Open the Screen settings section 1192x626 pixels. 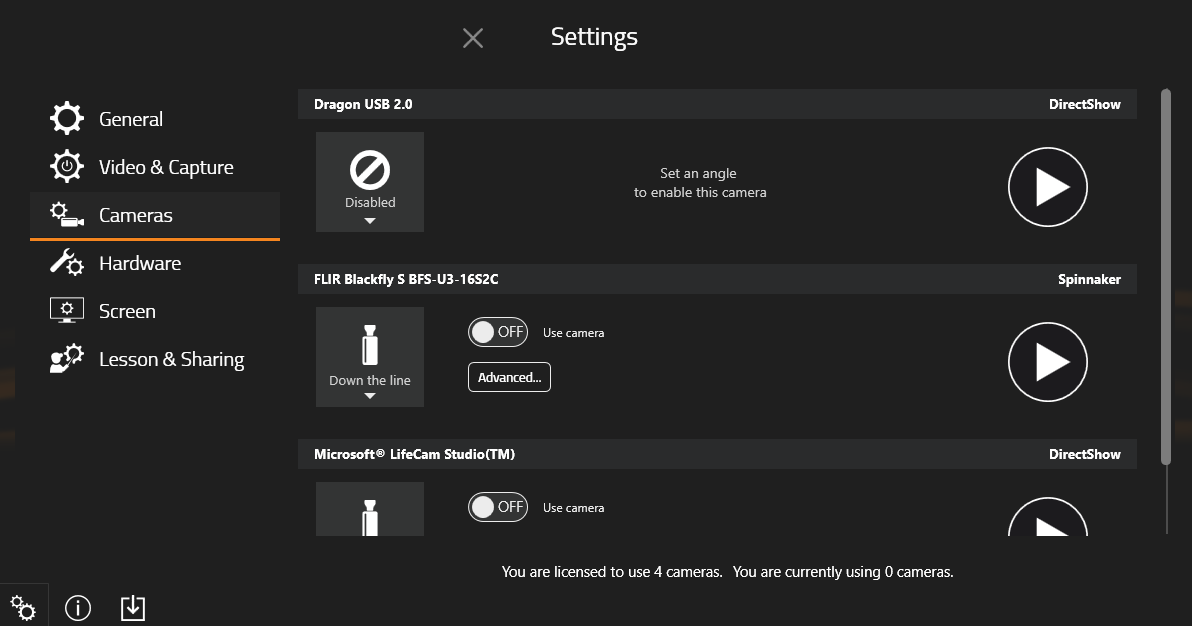[x=155, y=311]
